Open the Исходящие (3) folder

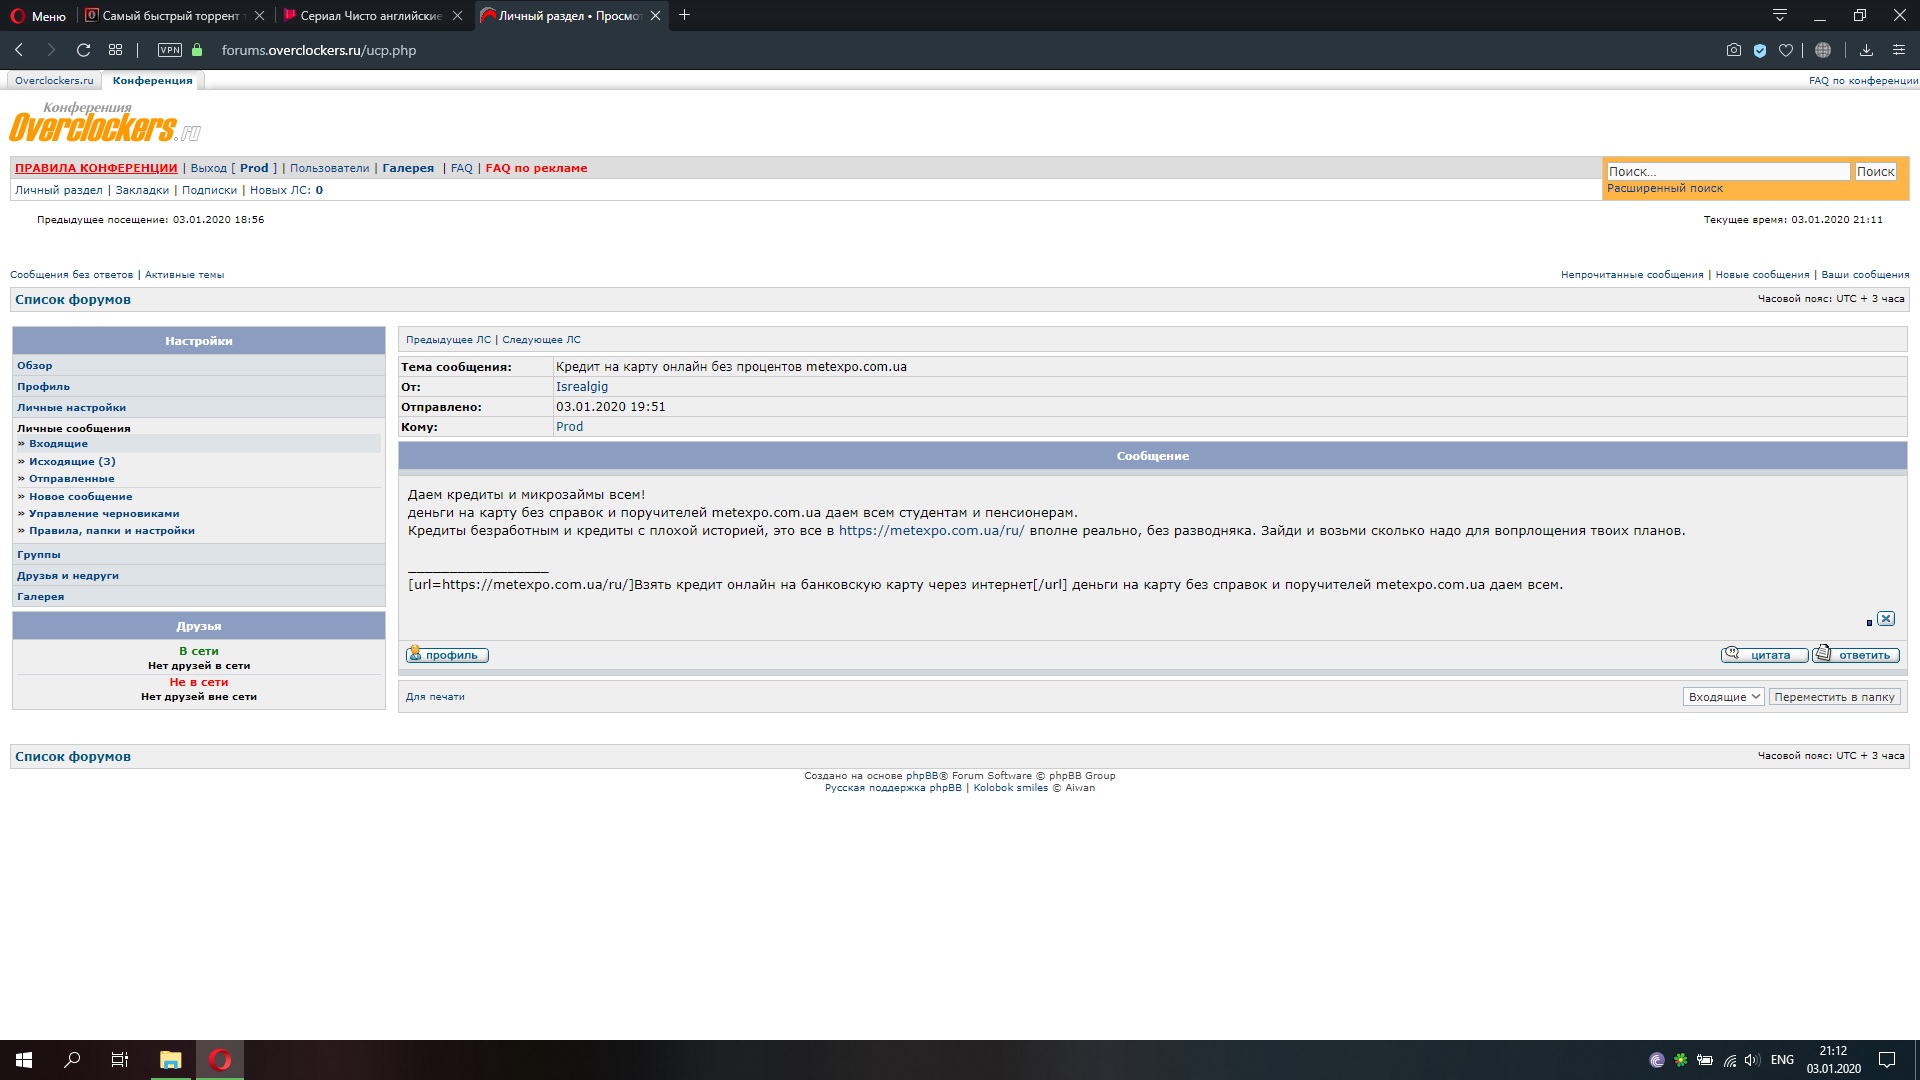(72, 461)
